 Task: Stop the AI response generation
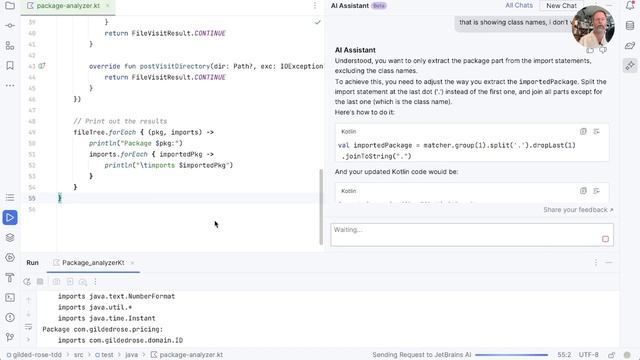[605, 239]
